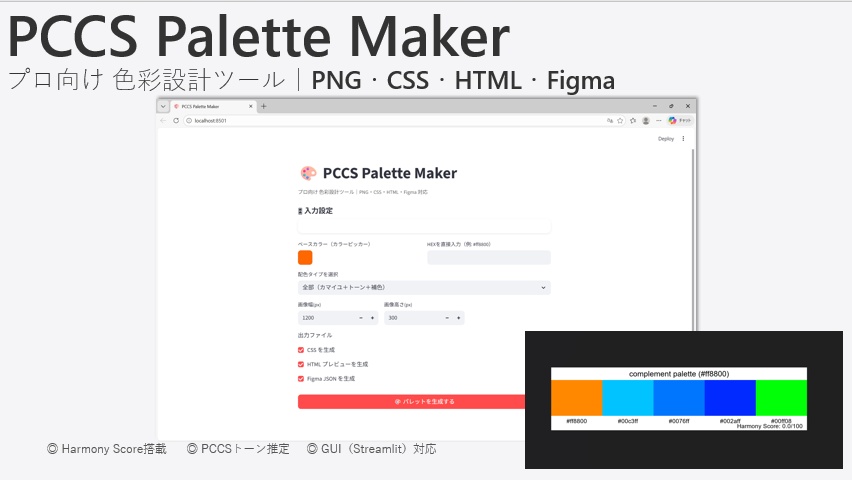Go back with the browser back arrow
This screenshot has width=852, height=480.
pyautogui.click(x=164, y=121)
